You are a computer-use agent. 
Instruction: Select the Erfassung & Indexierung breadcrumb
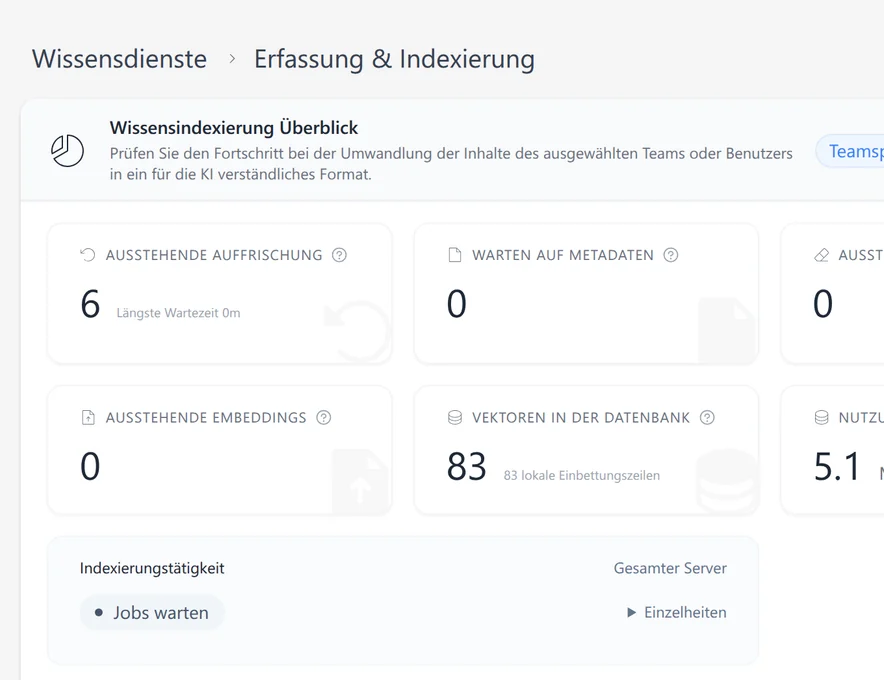click(394, 59)
